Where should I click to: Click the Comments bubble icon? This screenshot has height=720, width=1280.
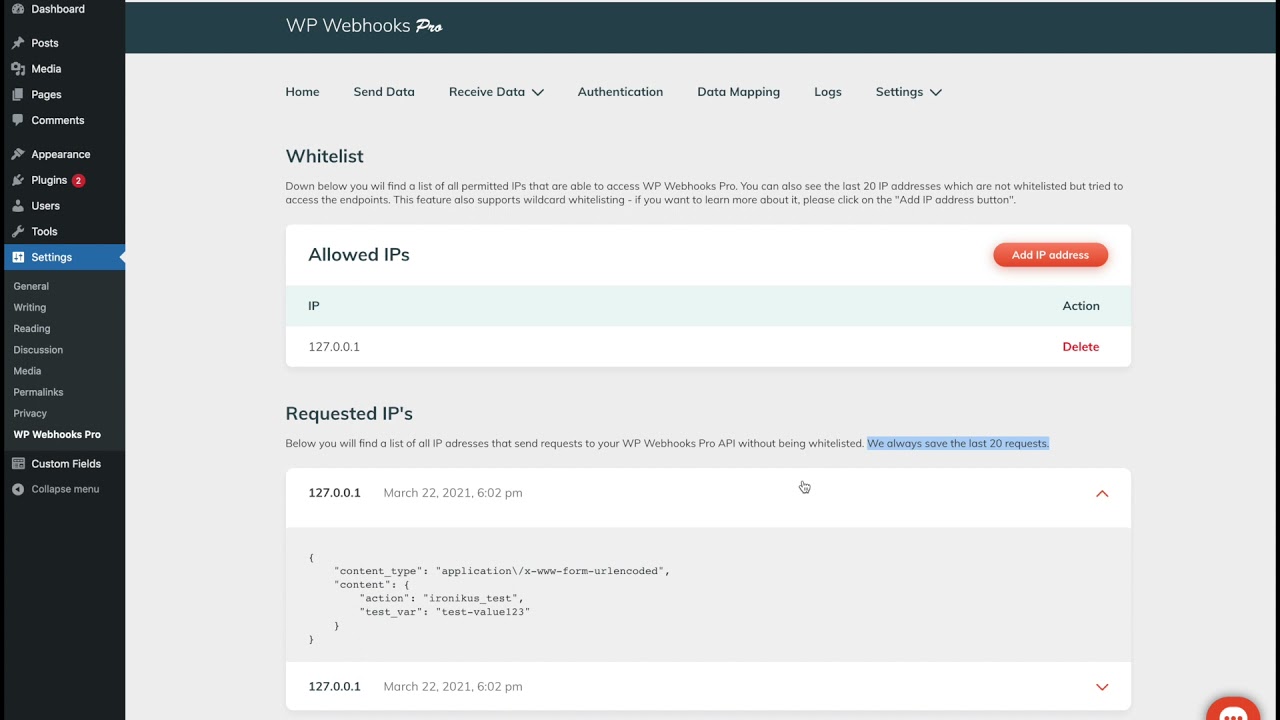click(18, 120)
